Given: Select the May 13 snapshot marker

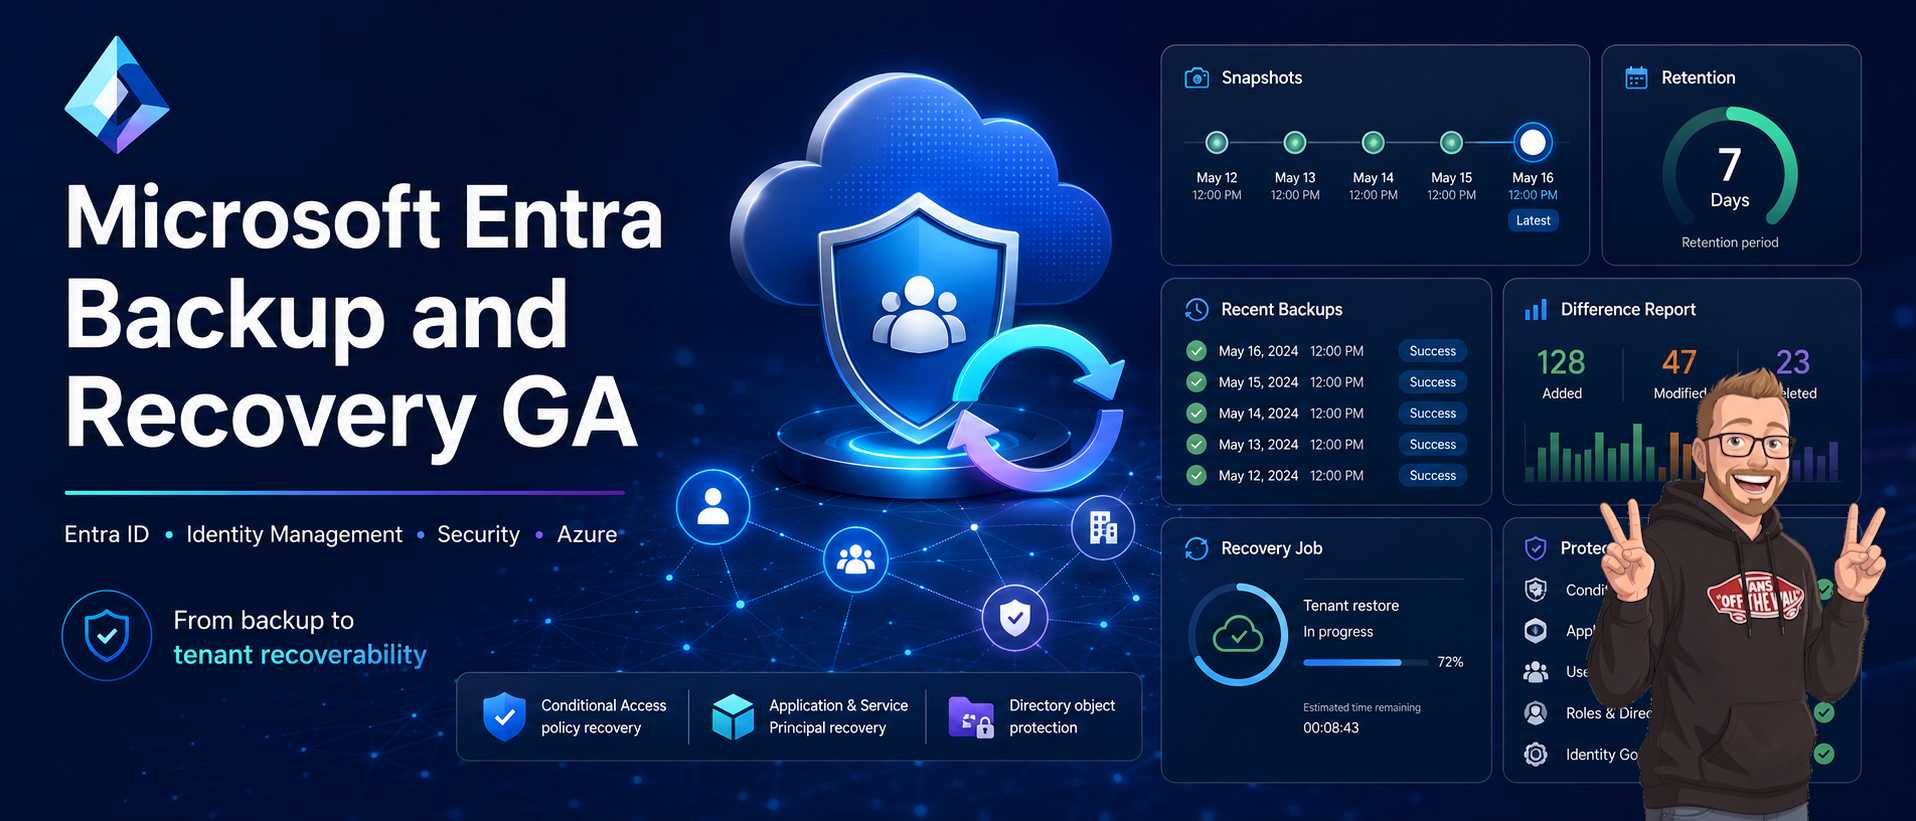Looking at the screenshot, I should [x=1295, y=143].
